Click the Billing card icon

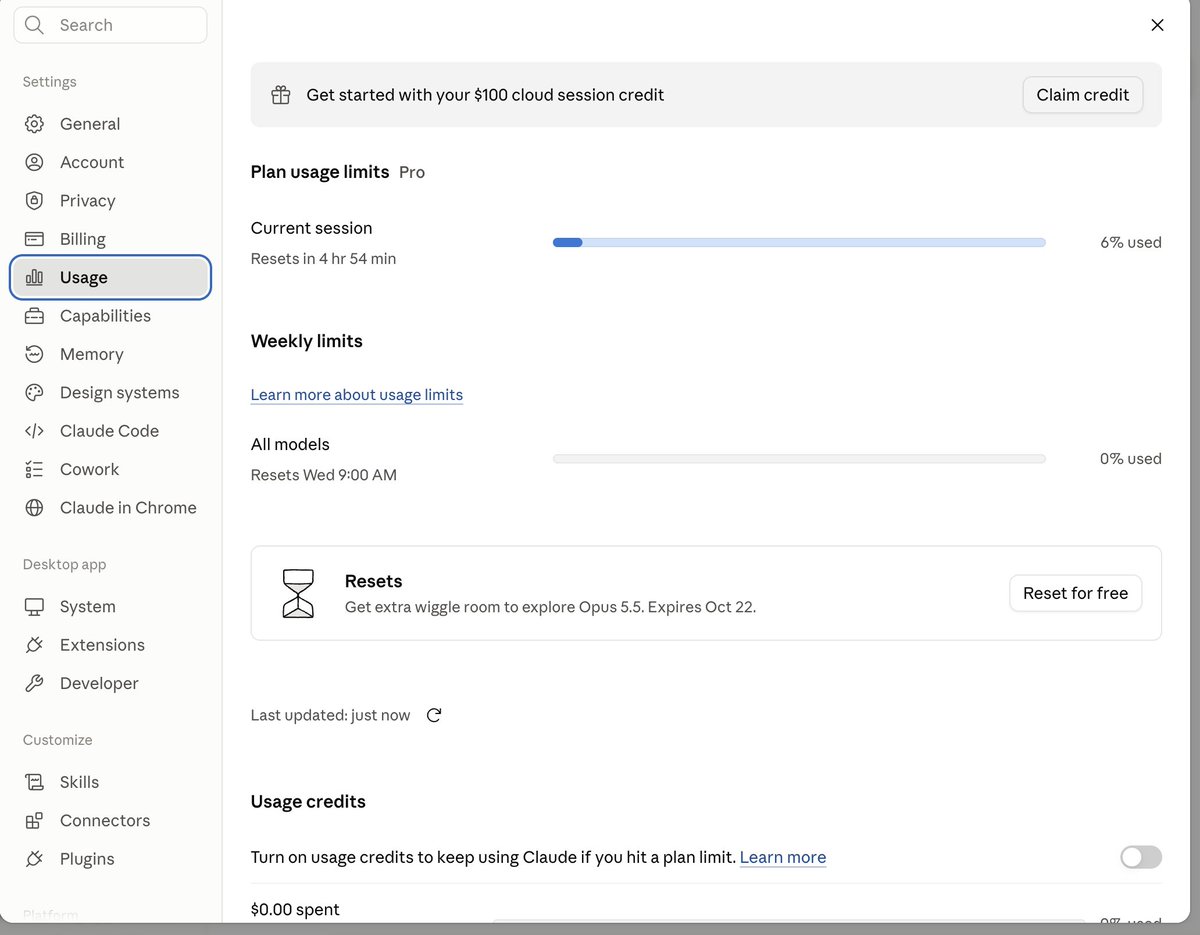(x=34, y=239)
